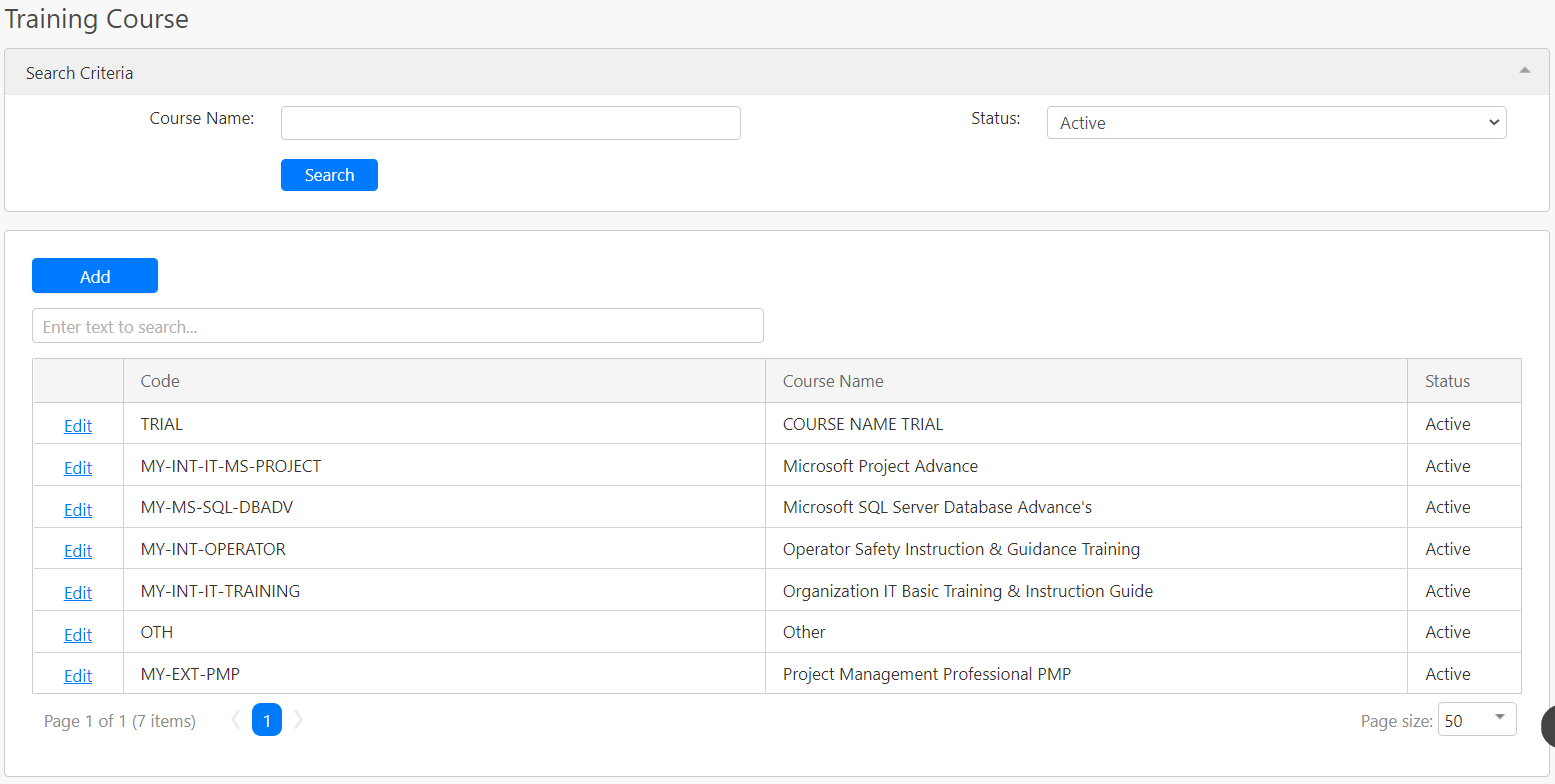Go to next page arrow
Screen dimensions: 1555x784
(298, 720)
